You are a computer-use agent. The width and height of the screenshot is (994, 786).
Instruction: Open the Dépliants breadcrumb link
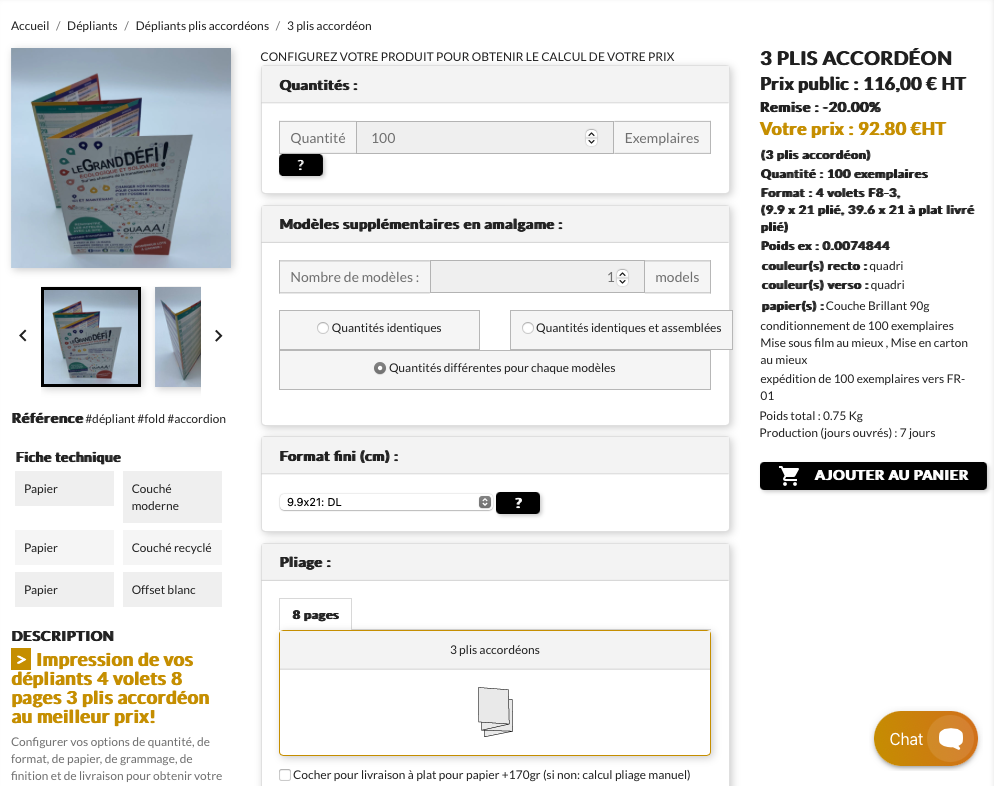pos(93,26)
